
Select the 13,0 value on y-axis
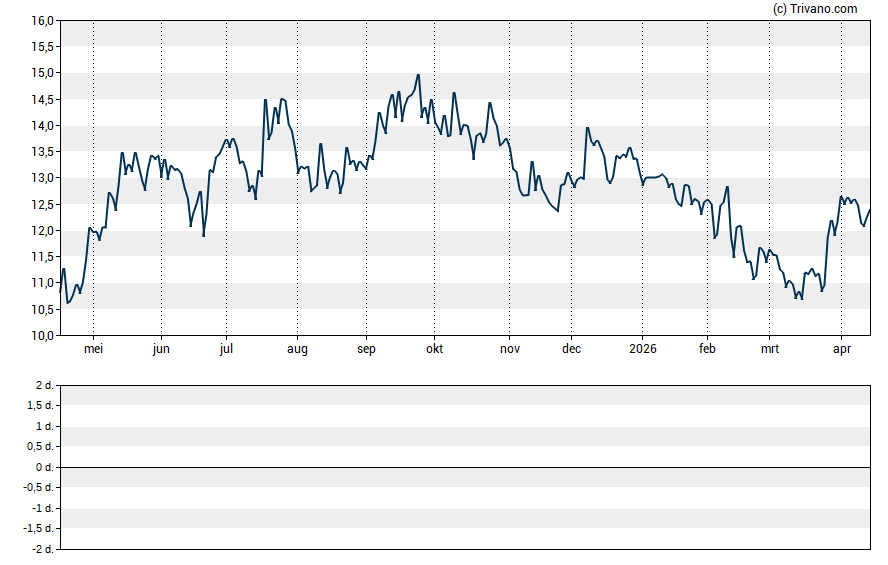[42, 178]
